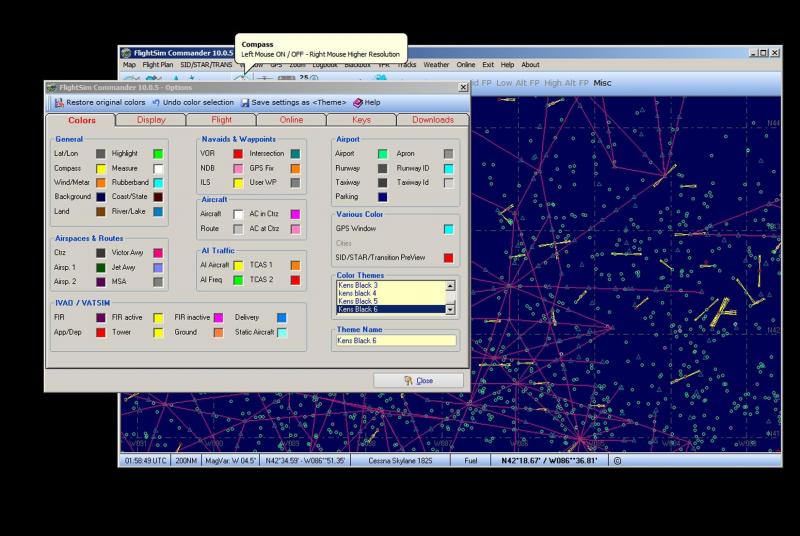Select kens black 4 theme
This screenshot has height=536, width=800.
pyautogui.click(x=391, y=293)
